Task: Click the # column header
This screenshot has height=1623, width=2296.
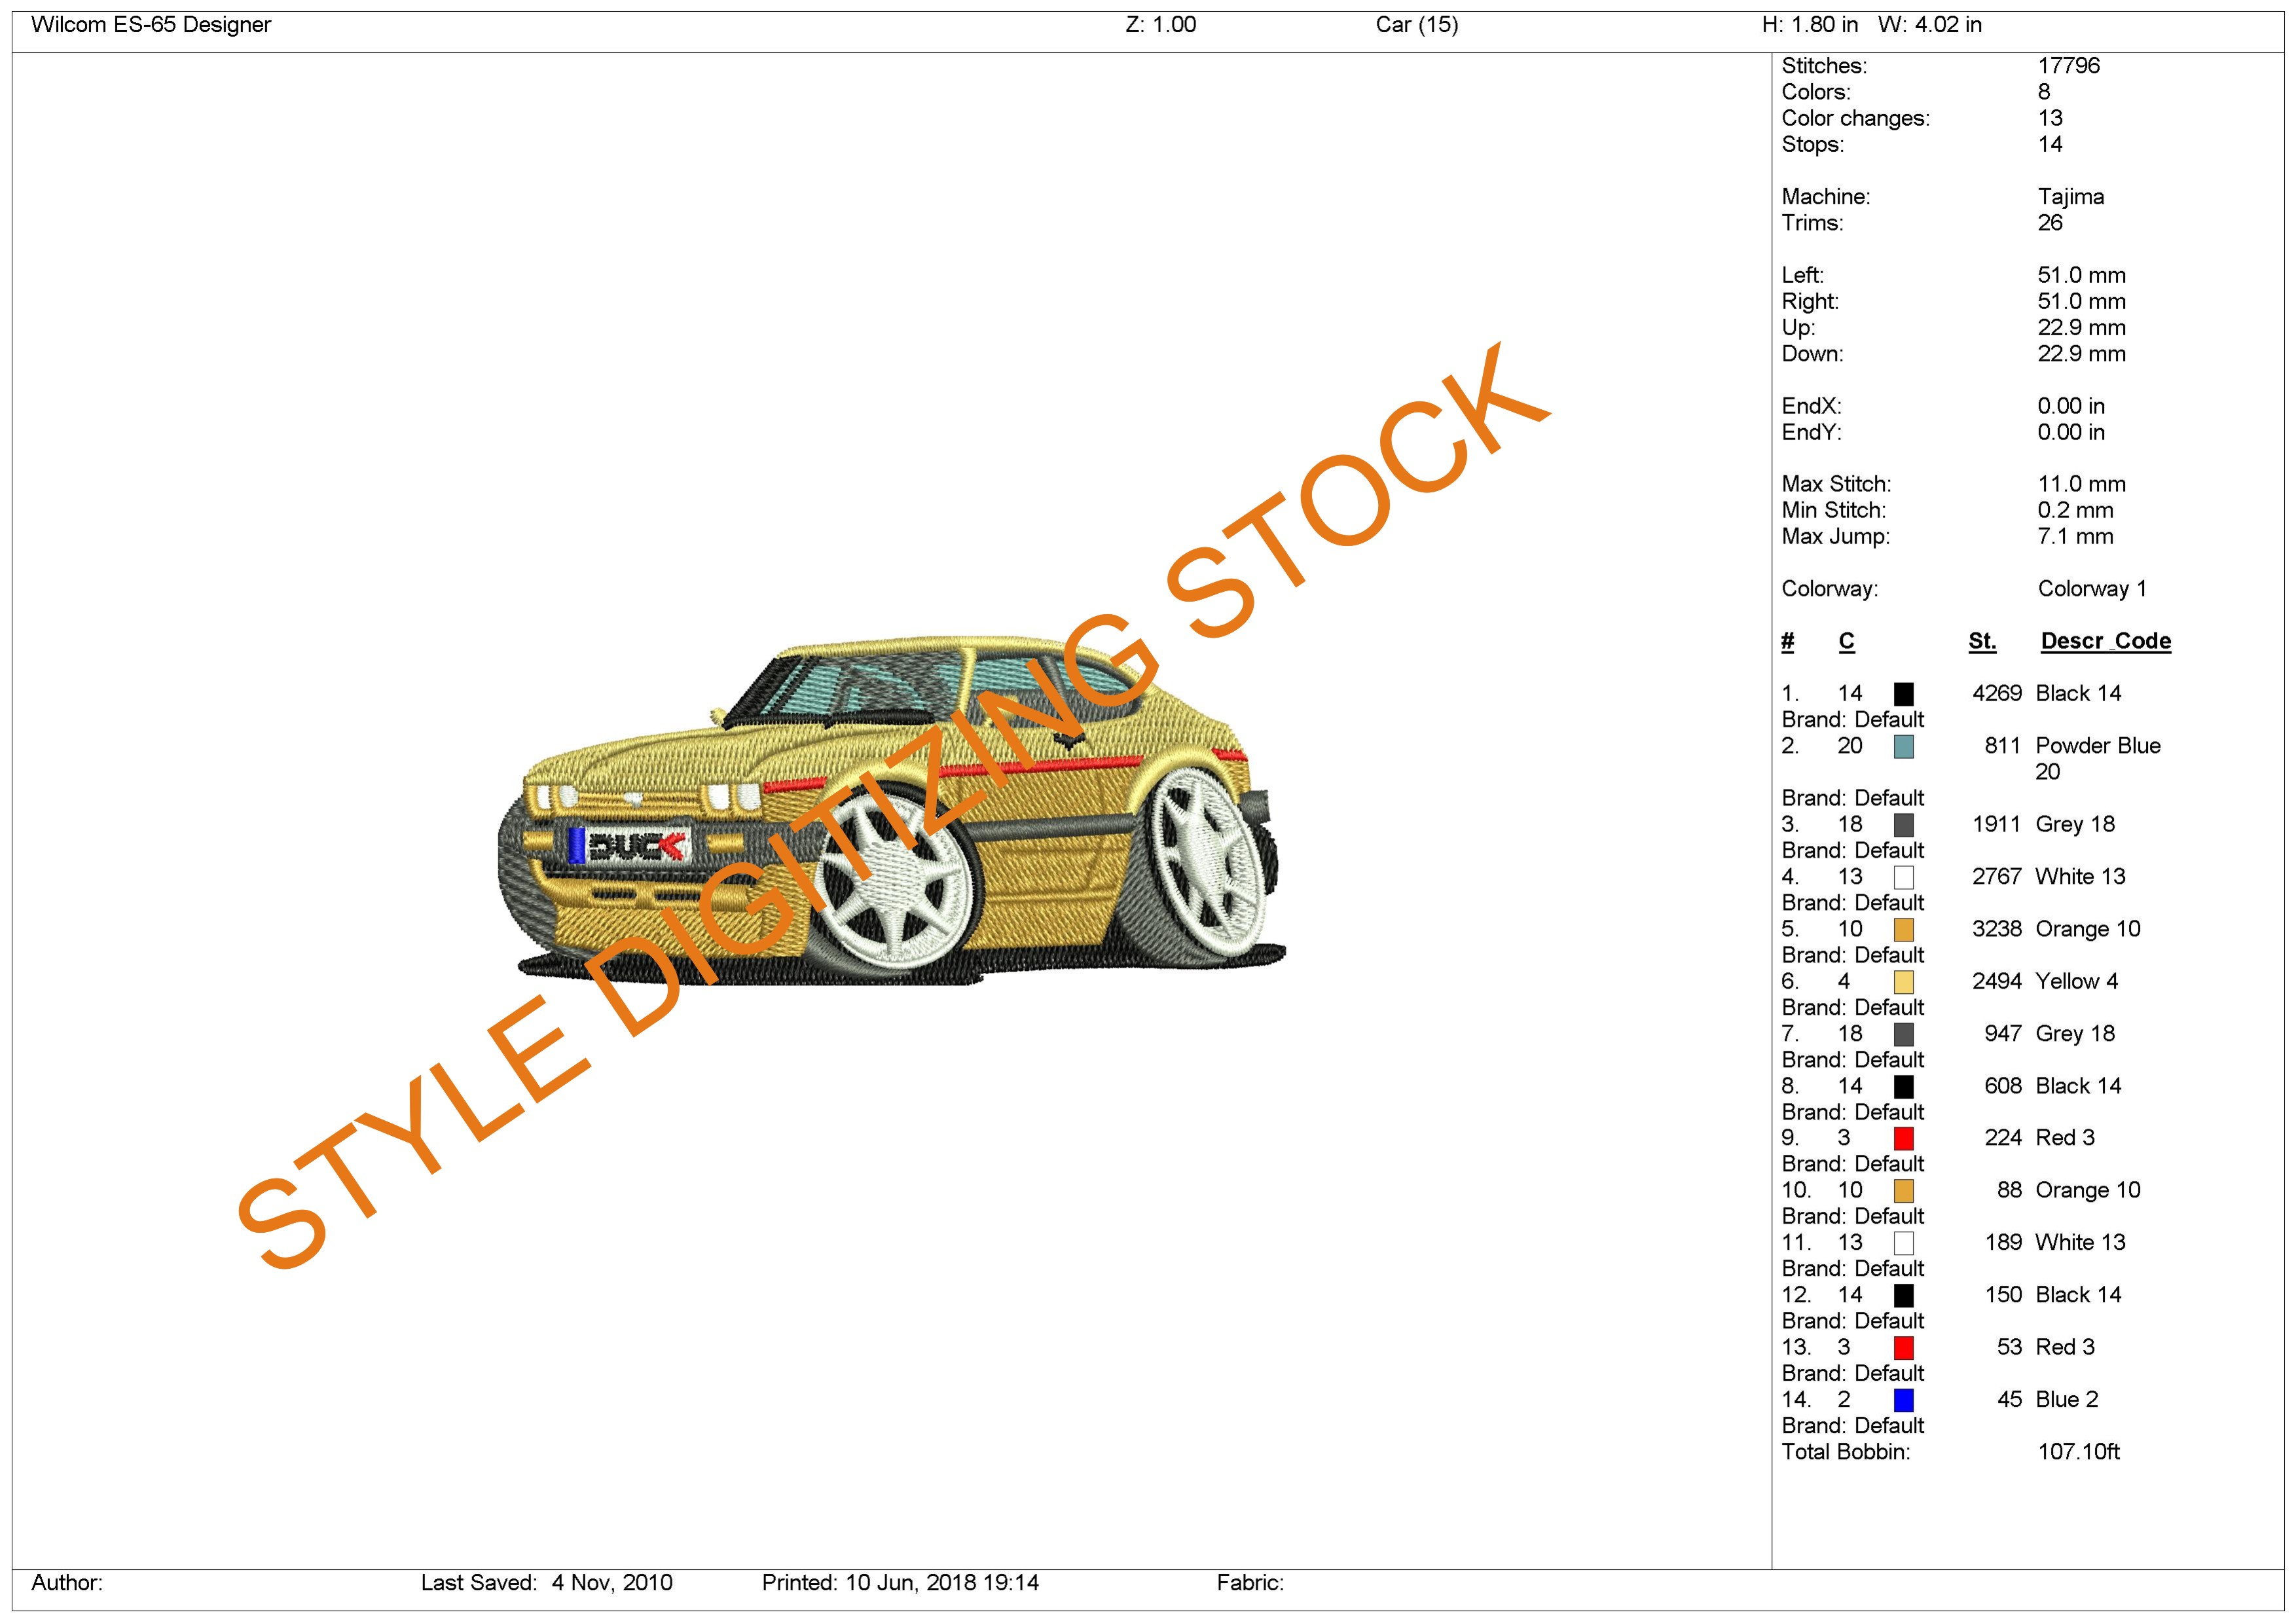Action: coord(1787,641)
